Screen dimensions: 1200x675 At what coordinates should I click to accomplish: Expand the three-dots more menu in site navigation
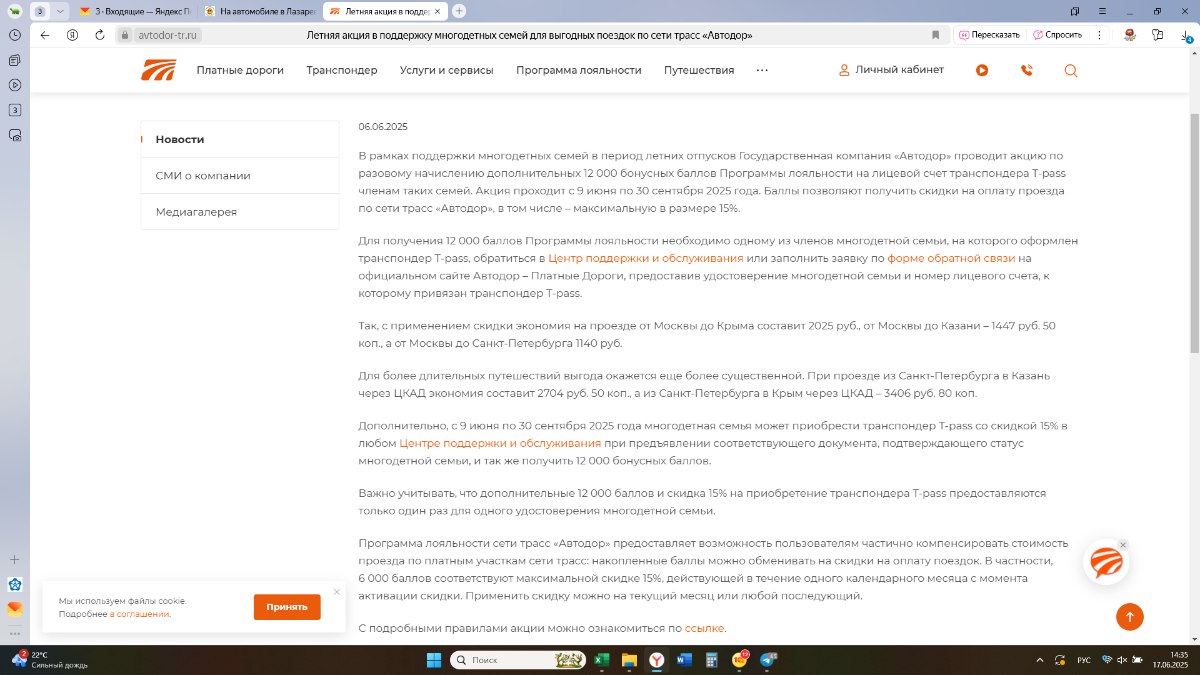coord(762,70)
